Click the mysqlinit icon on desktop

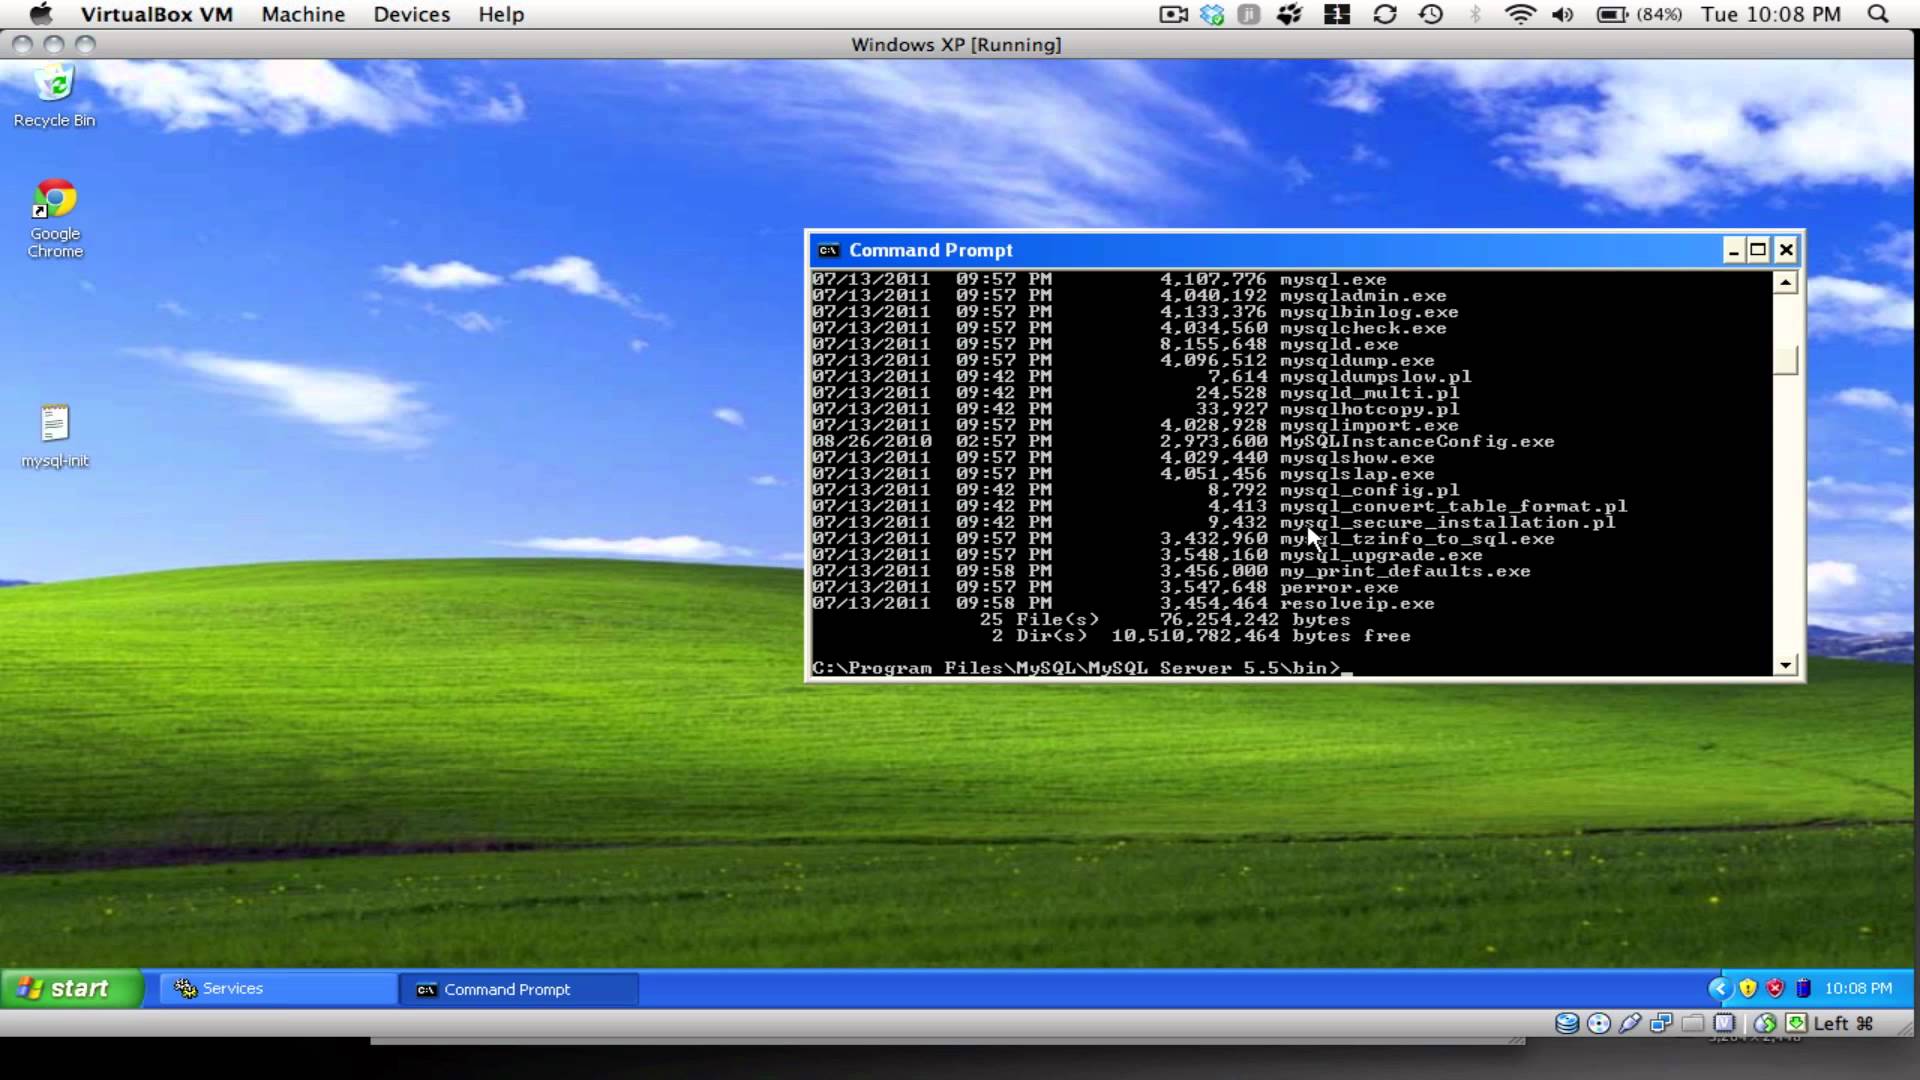point(55,429)
